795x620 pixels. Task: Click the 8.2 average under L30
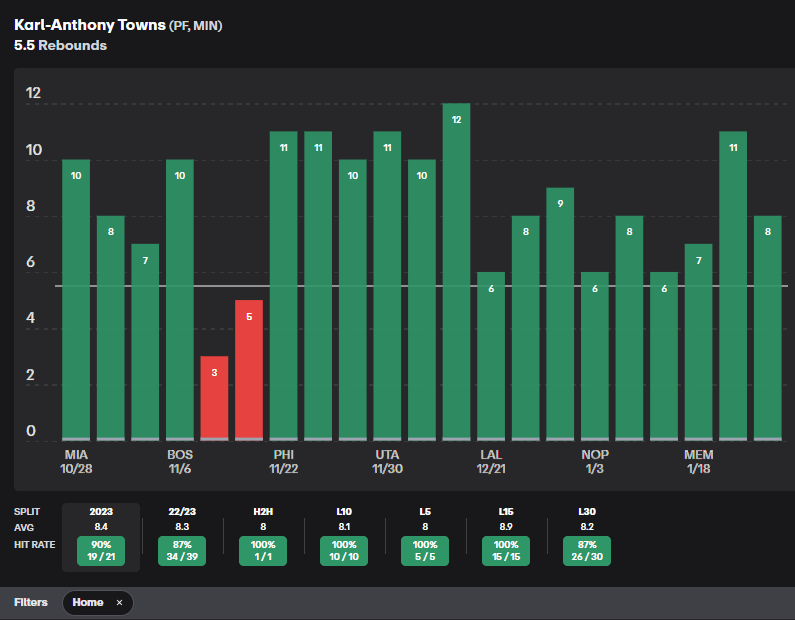click(587, 527)
